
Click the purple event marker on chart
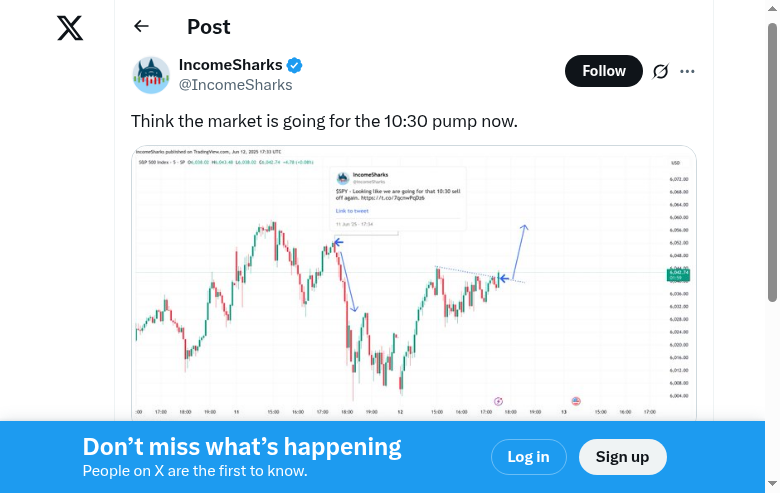499,401
